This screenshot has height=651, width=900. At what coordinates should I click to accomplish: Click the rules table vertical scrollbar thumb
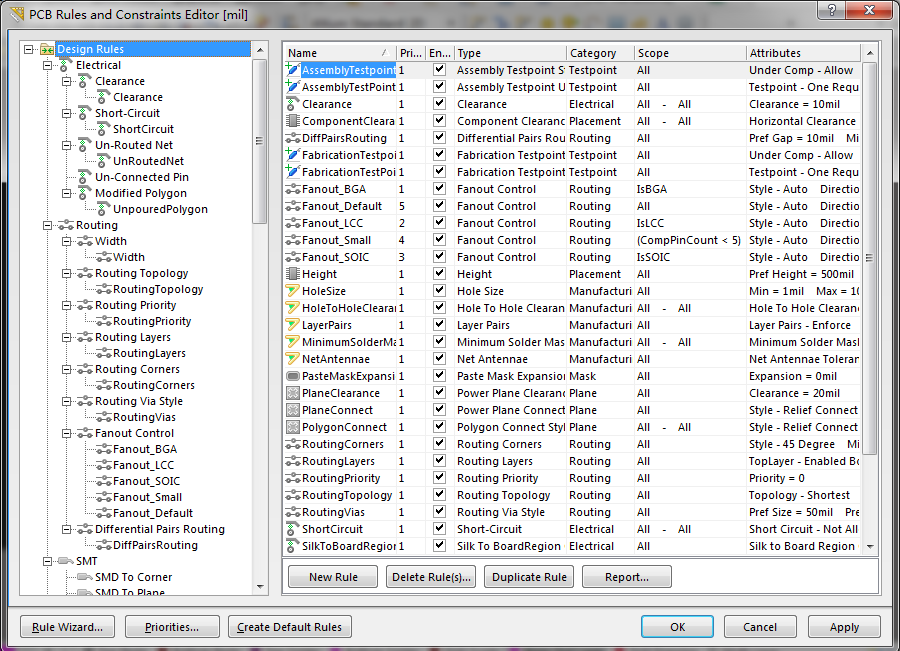[x=870, y=258]
